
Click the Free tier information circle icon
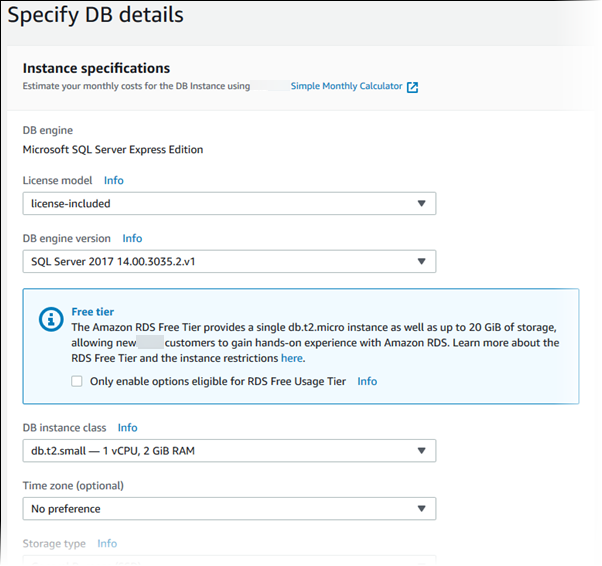[x=49, y=319]
